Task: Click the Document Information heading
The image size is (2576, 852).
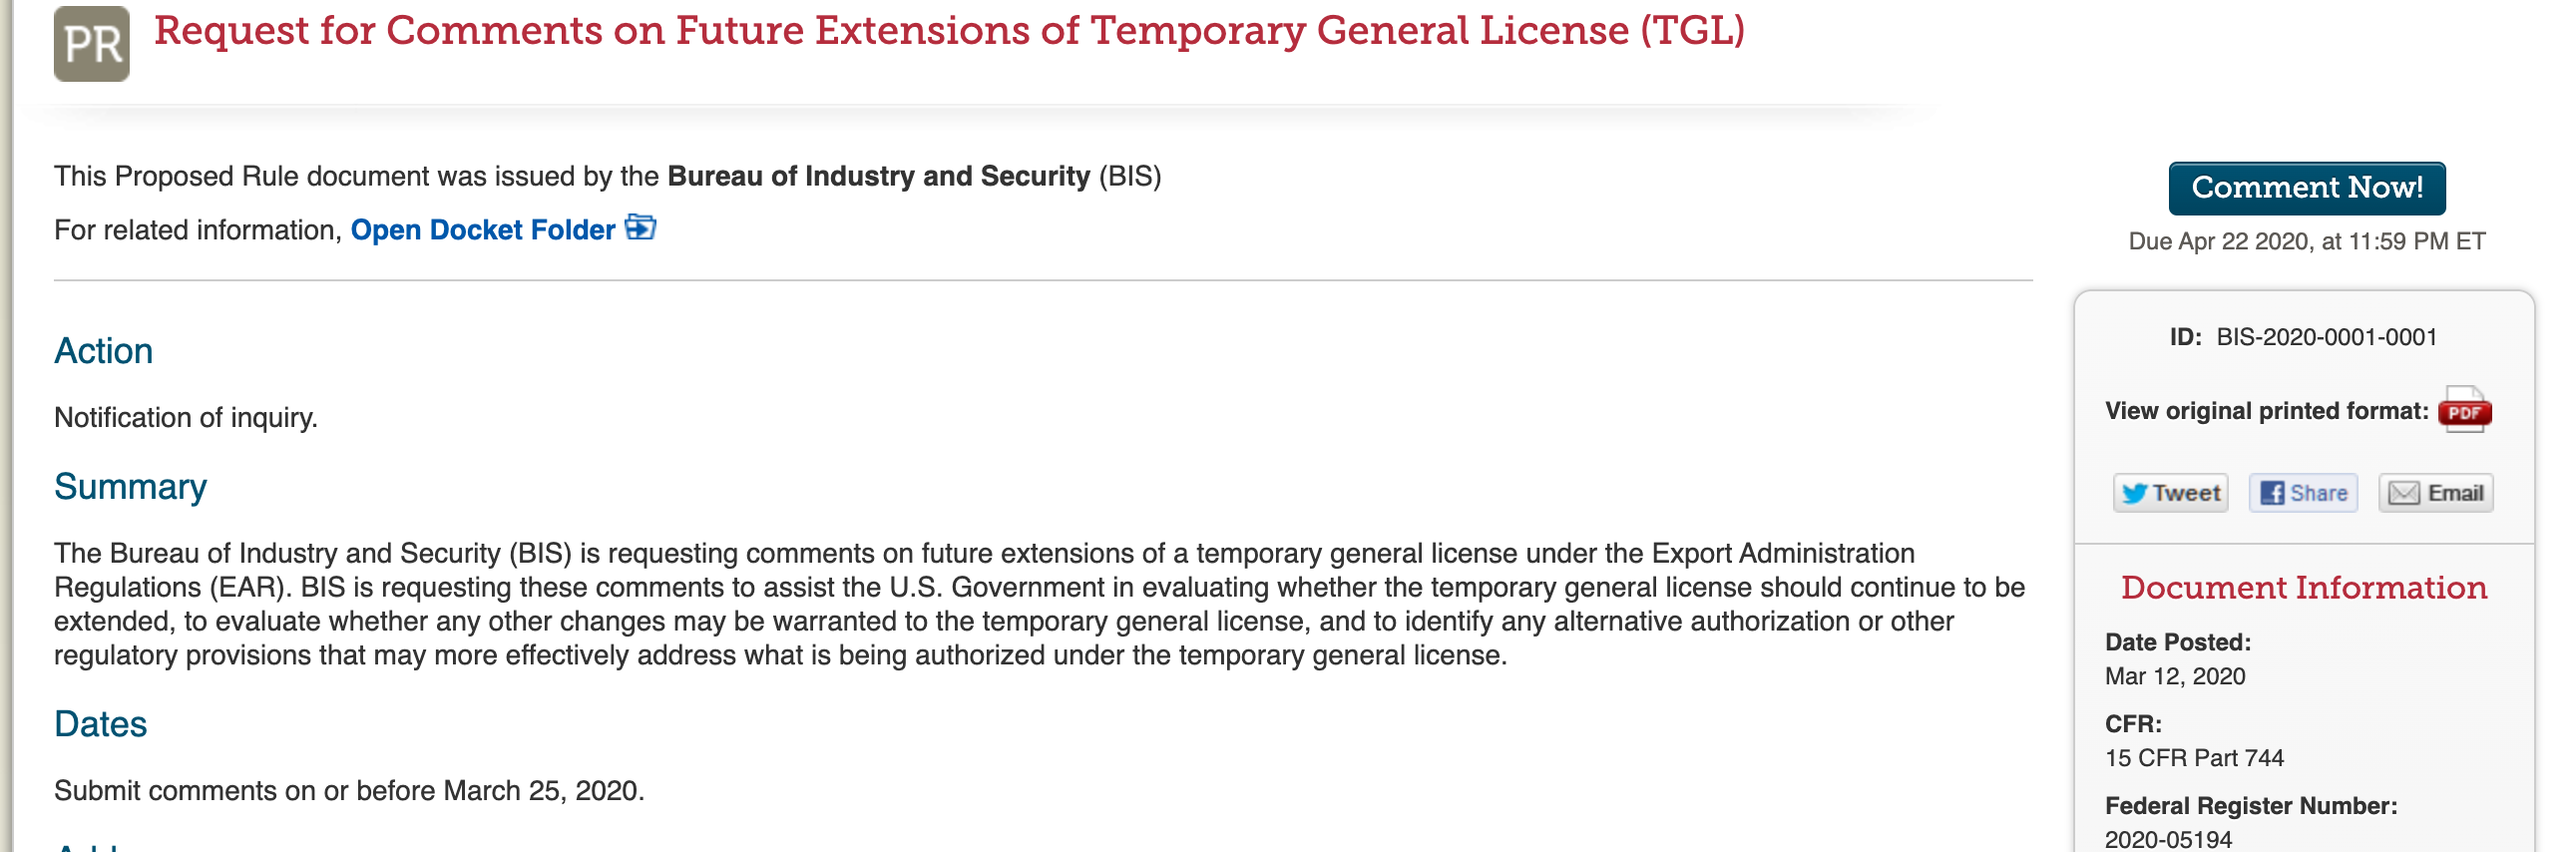Action: click(2304, 588)
